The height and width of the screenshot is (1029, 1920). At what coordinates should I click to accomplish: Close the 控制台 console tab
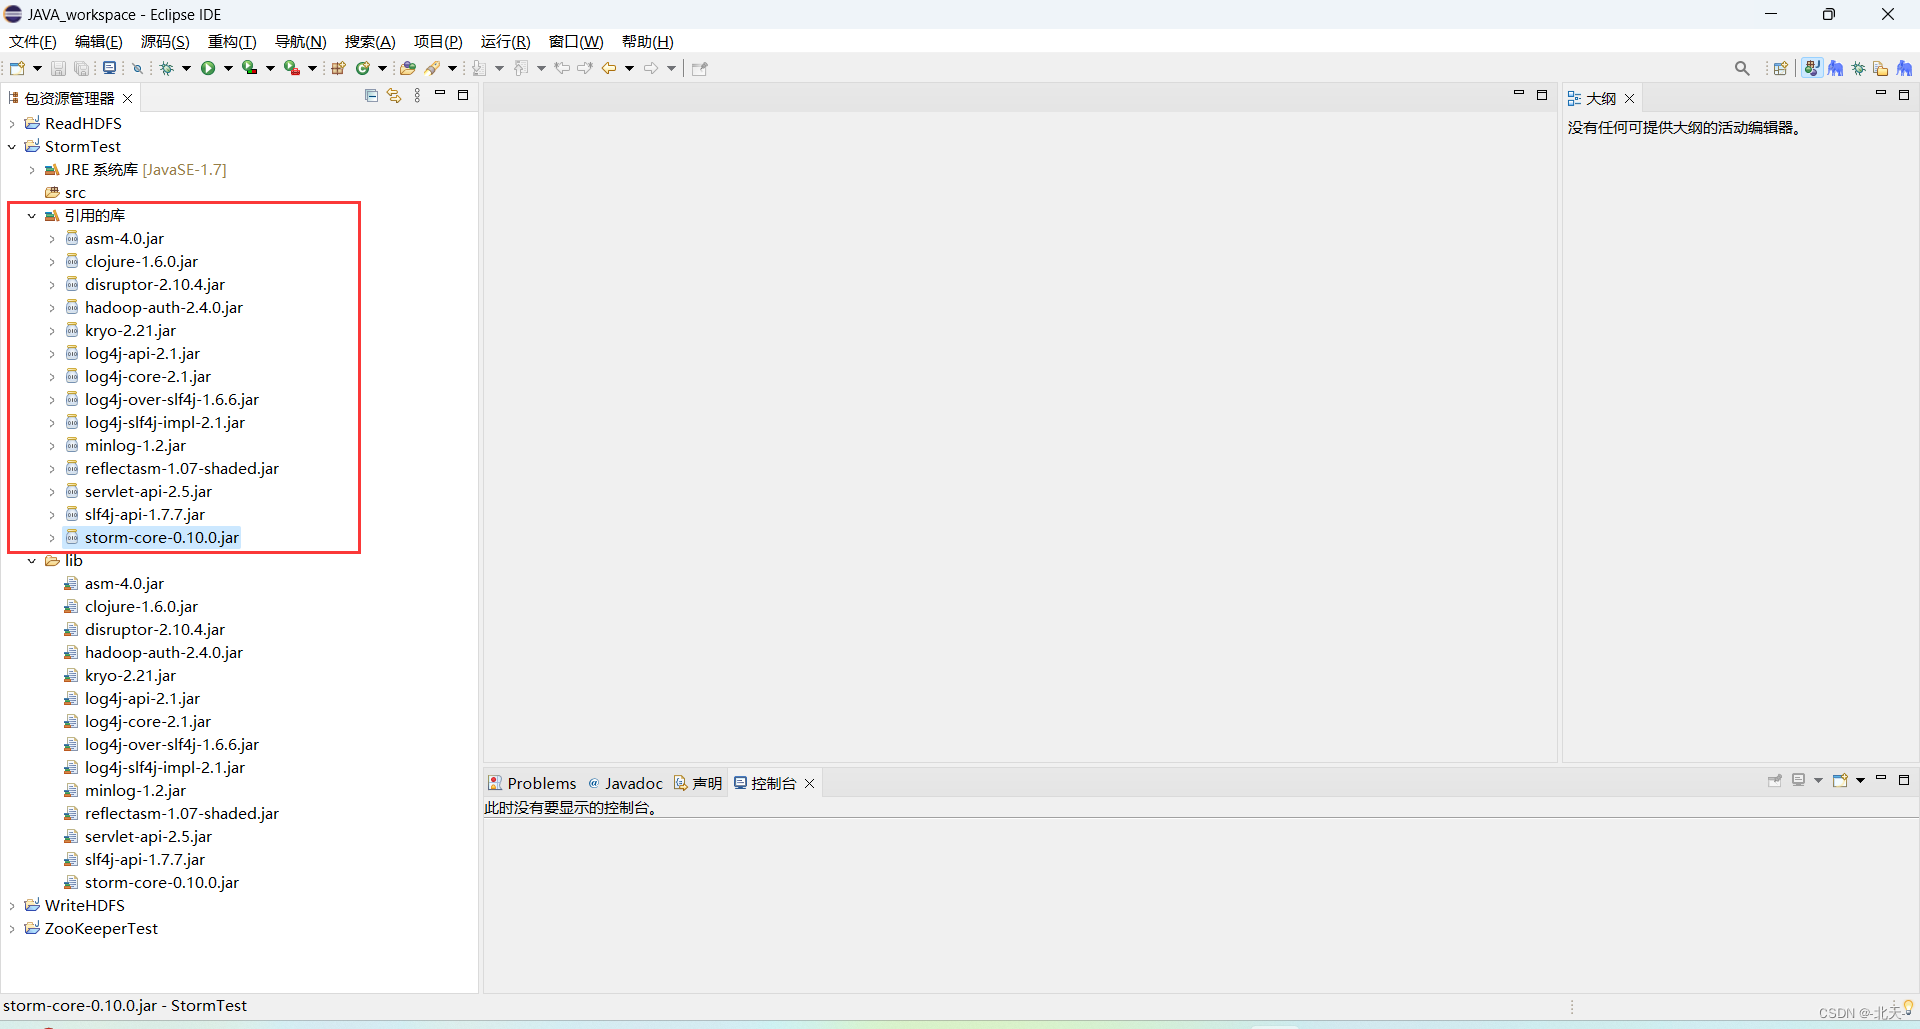point(810,784)
